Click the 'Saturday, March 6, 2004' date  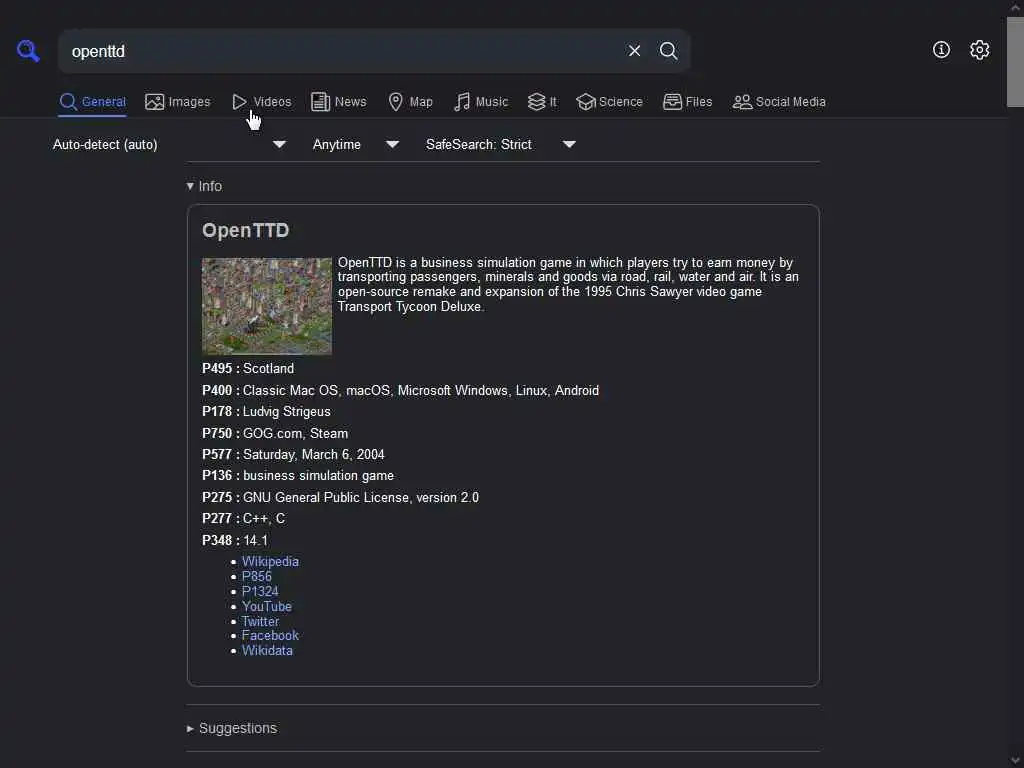[313, 455]
